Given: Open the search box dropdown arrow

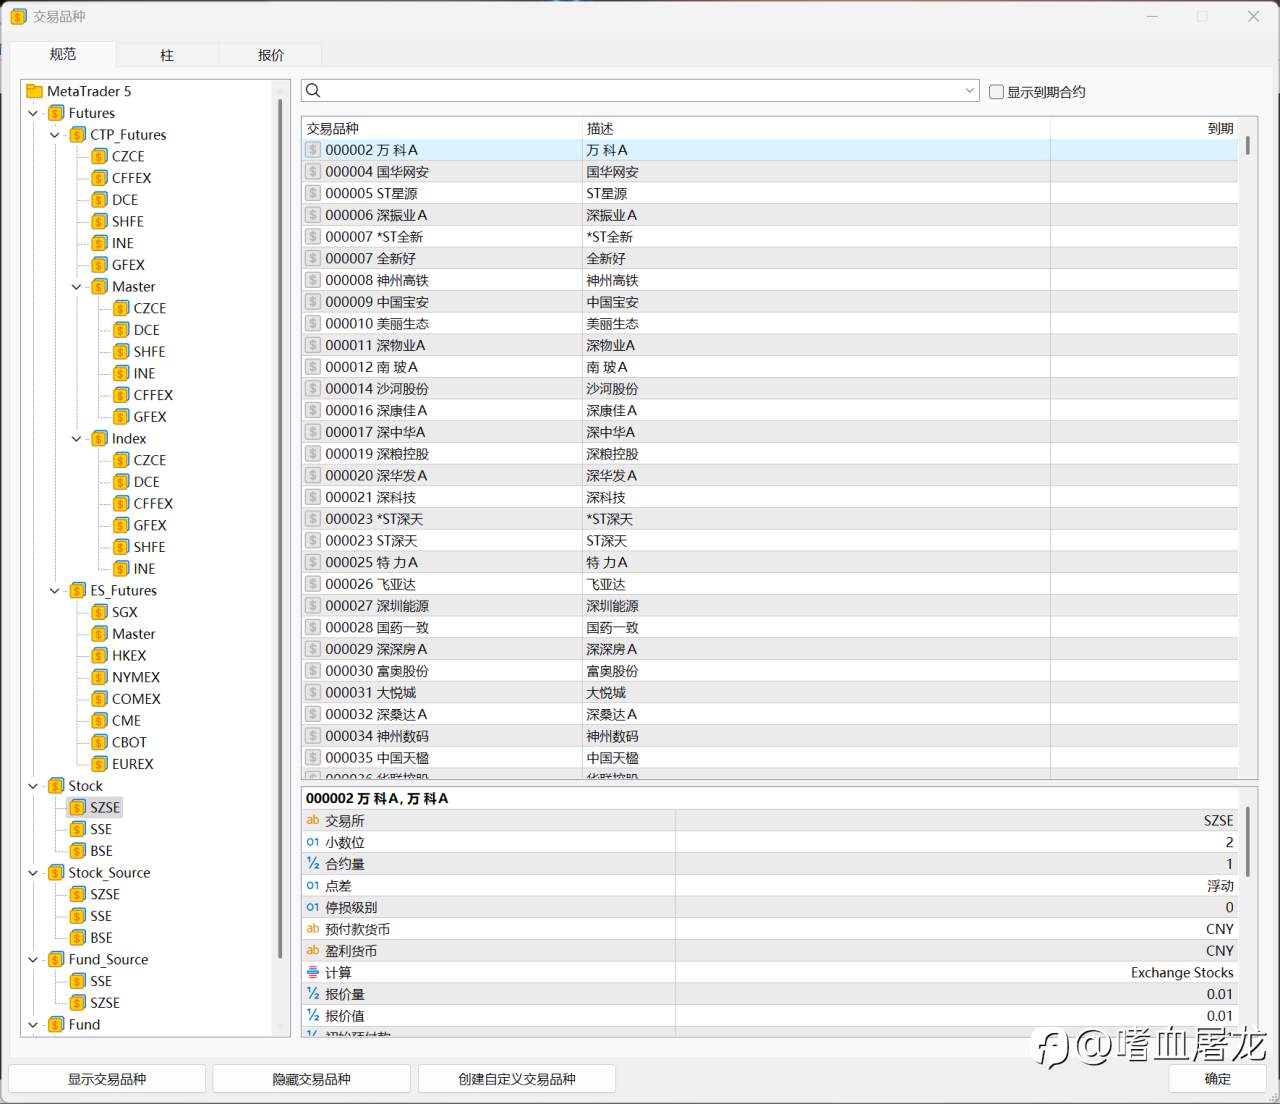Looking at the screenshot, I should coord(969,91).
